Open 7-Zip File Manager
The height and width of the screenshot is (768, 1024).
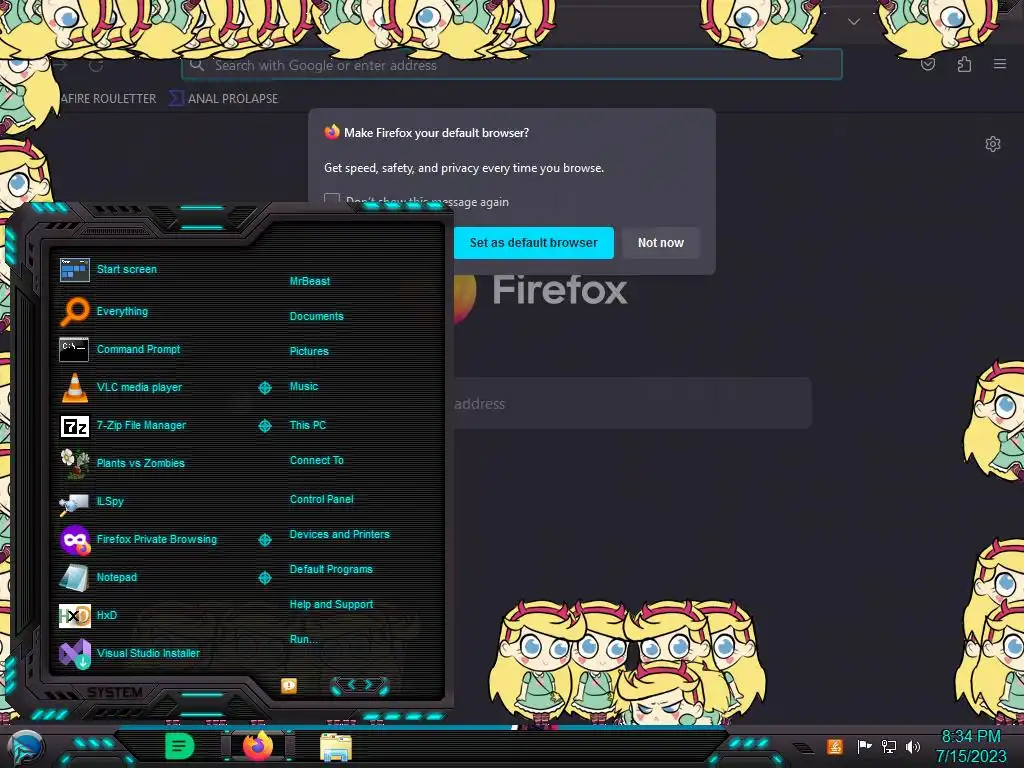coord(123,425)
